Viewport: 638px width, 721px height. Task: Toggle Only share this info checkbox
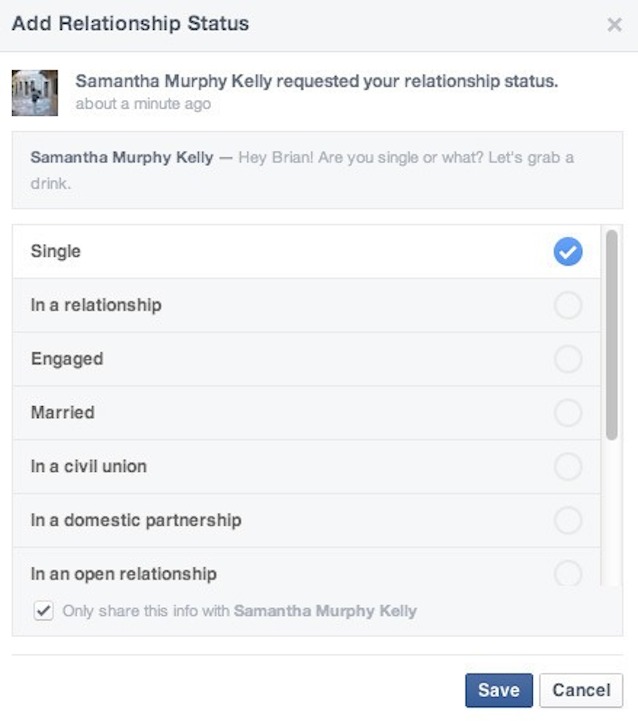[43, 610]
